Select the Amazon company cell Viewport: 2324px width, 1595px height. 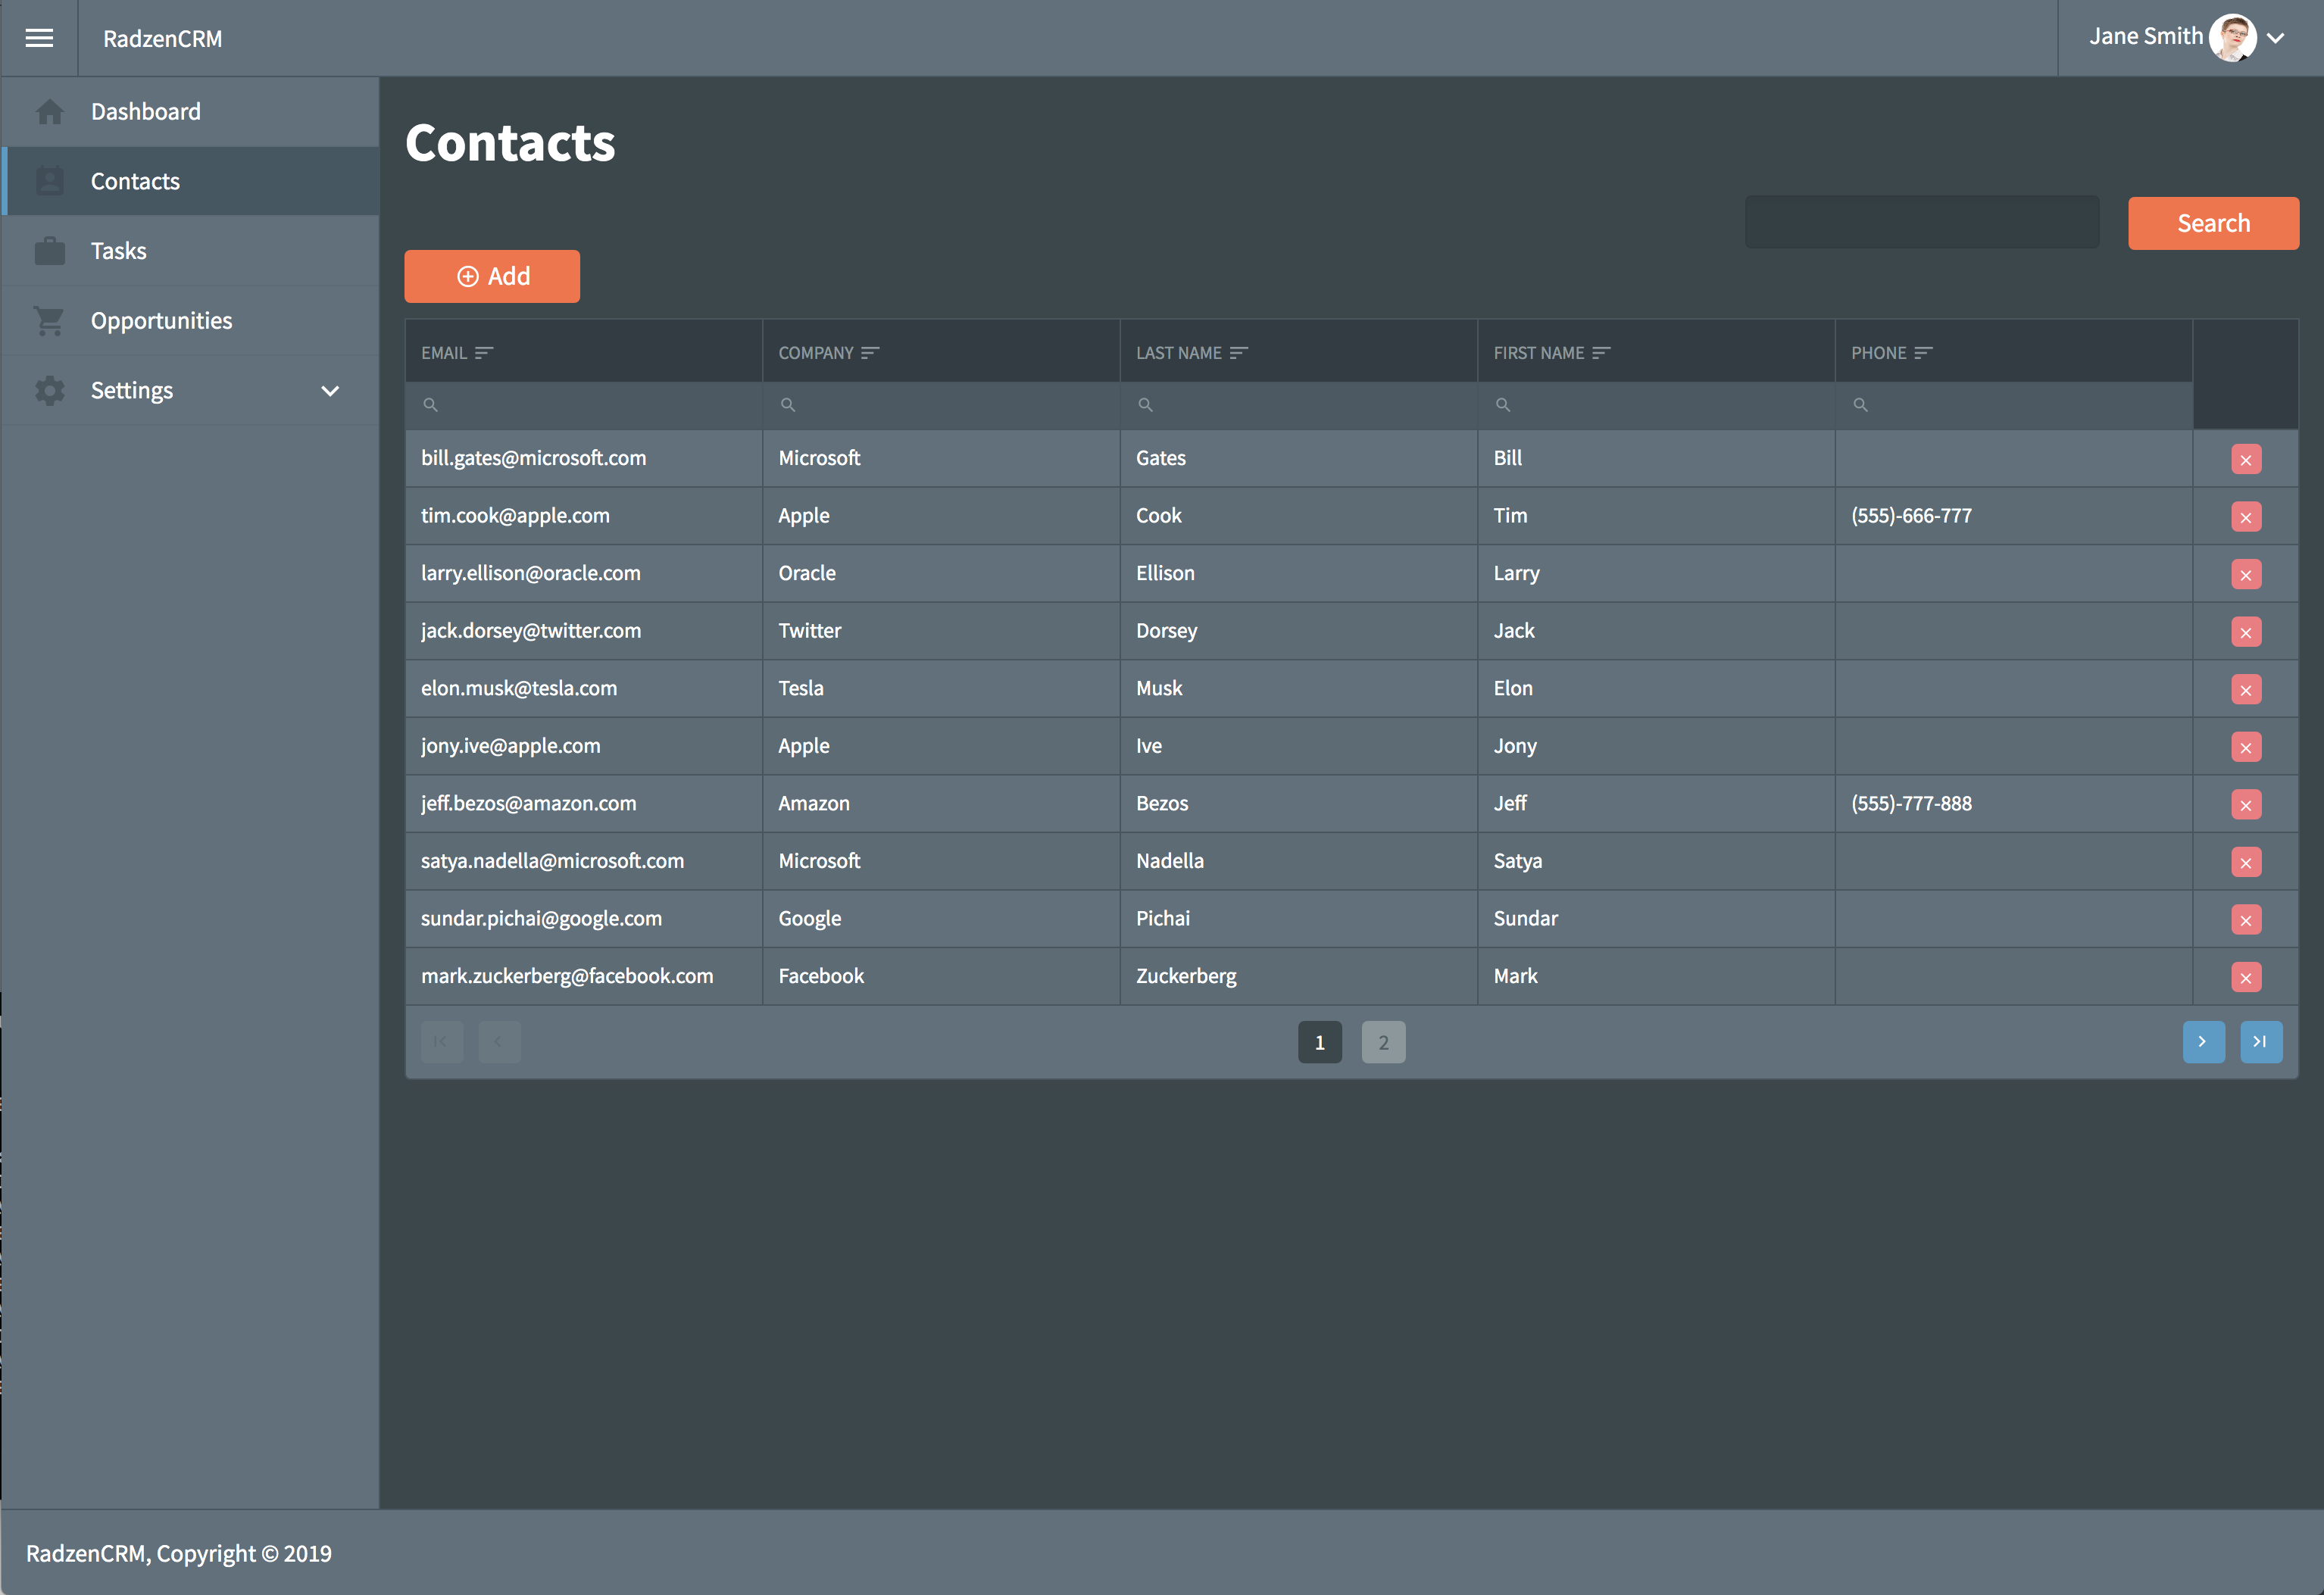(x=941, y=804)
